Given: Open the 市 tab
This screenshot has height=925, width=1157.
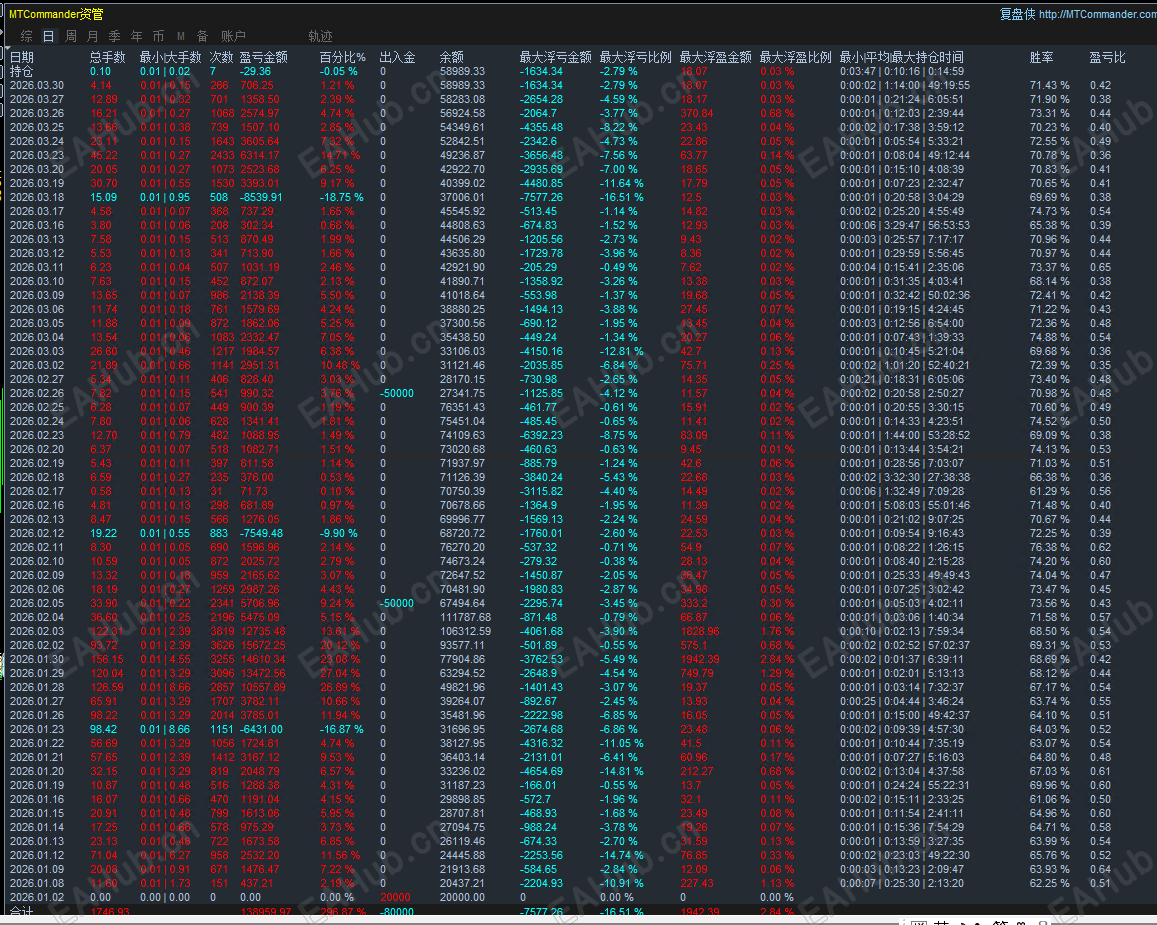Looking at the screenshot, I should pos(159,36).
